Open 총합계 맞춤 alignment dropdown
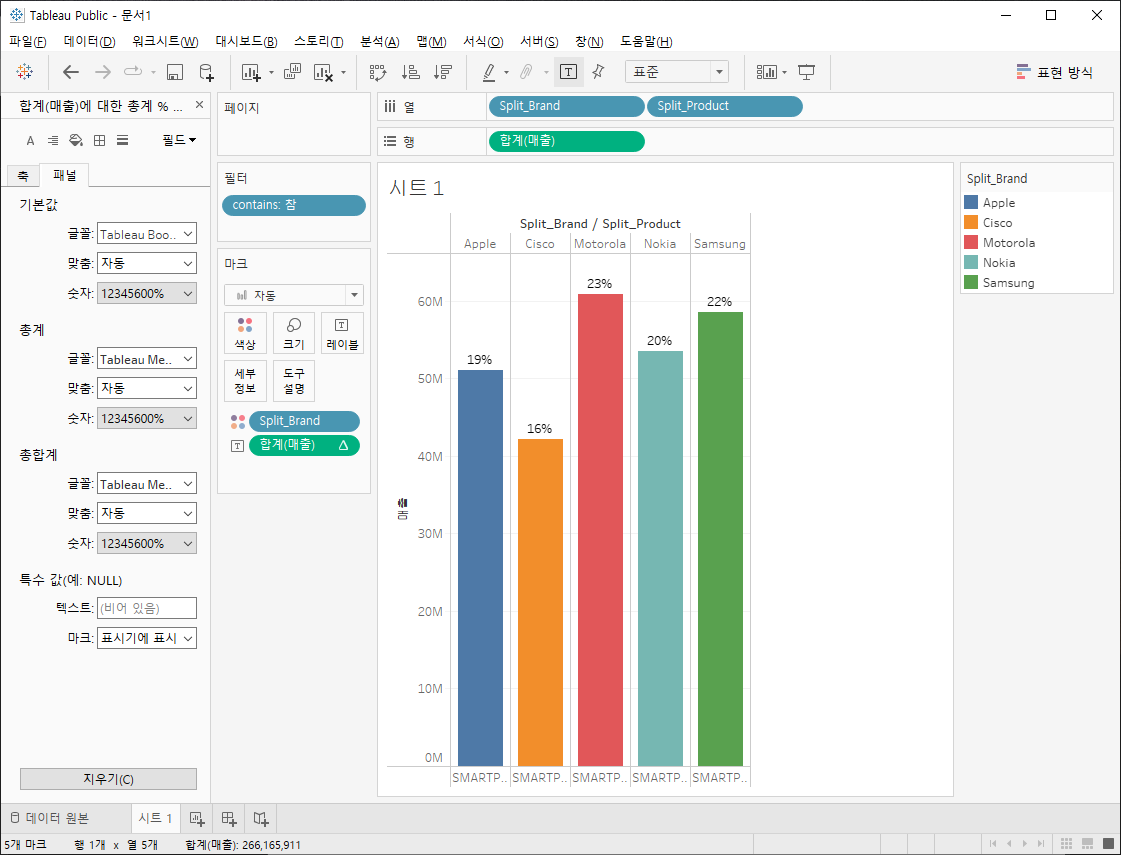 point(147,513)
